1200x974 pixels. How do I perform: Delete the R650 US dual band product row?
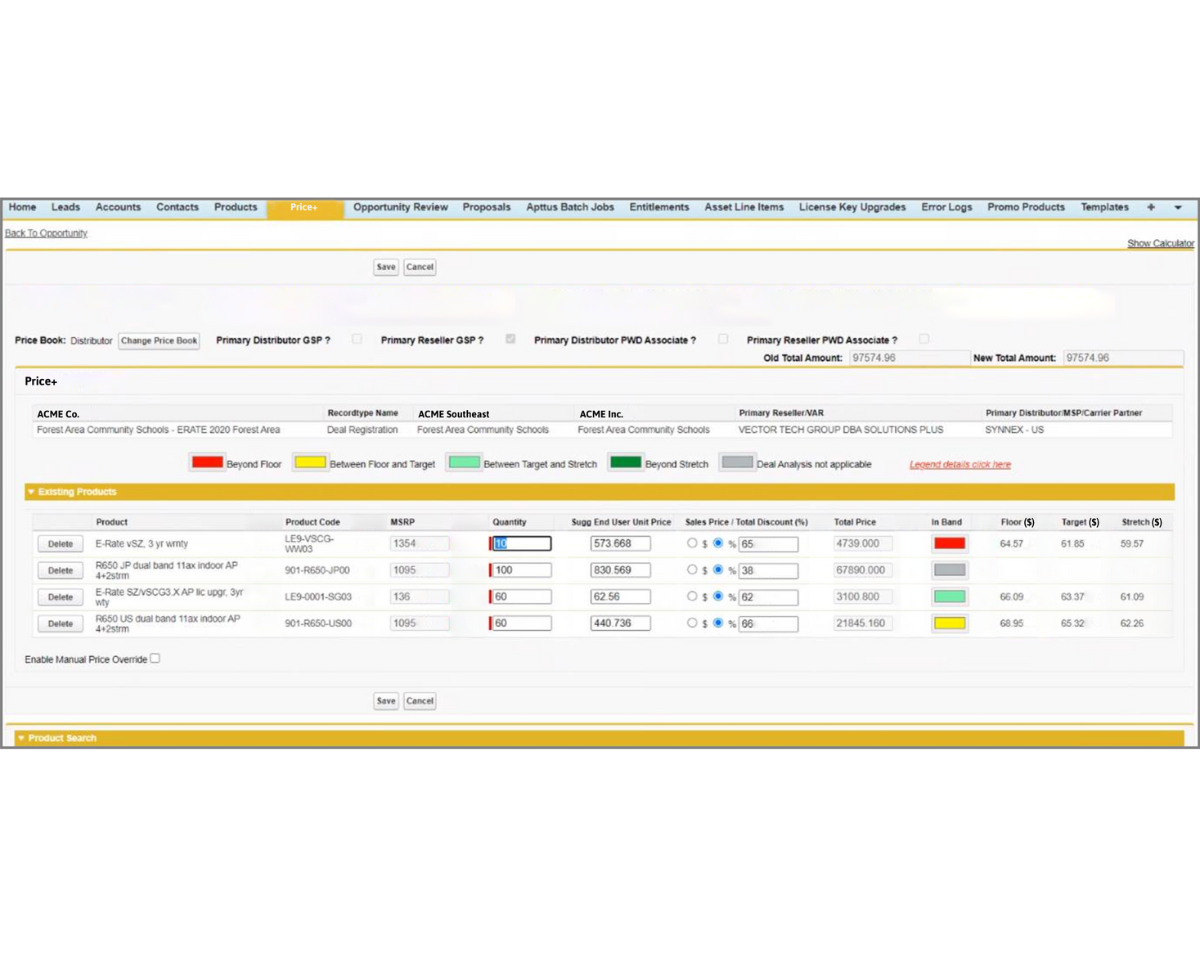[x=60, y=623]
